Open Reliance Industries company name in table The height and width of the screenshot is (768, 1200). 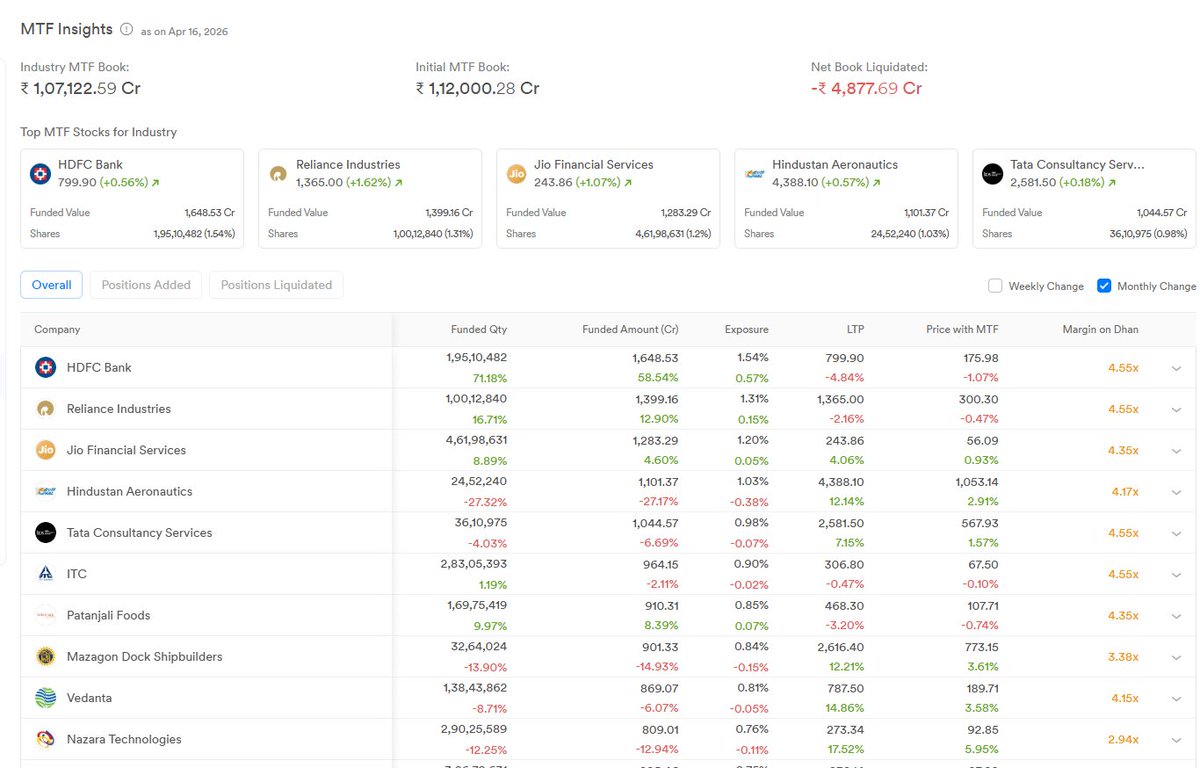click(119, 409)
